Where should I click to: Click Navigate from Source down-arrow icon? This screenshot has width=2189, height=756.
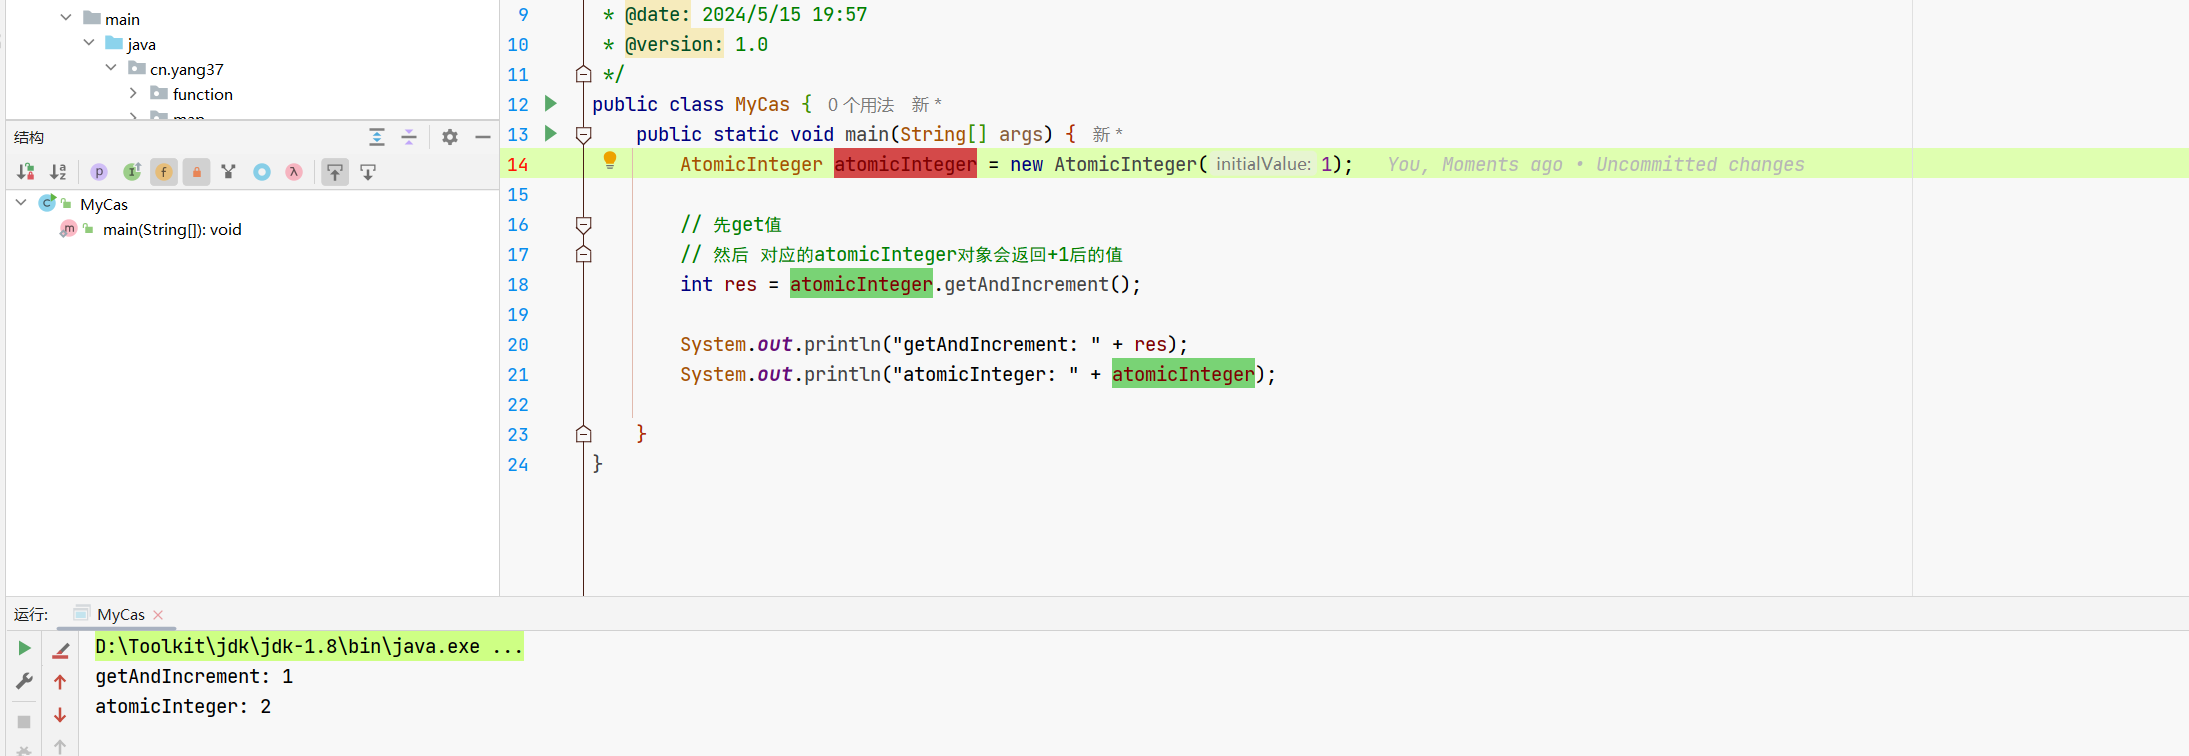[x=368, y=172]
